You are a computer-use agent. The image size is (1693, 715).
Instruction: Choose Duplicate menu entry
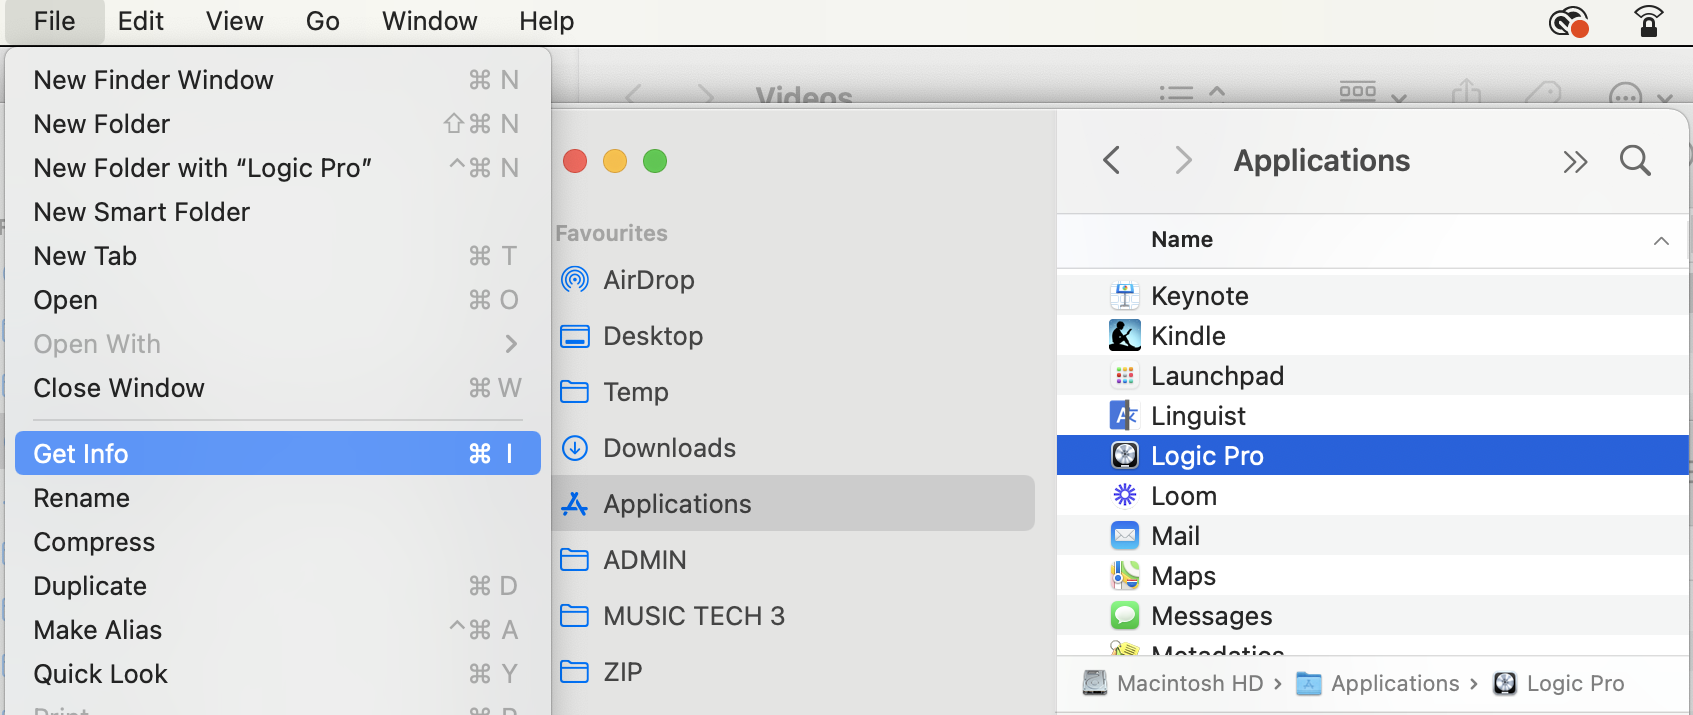(x=277, y=586)
